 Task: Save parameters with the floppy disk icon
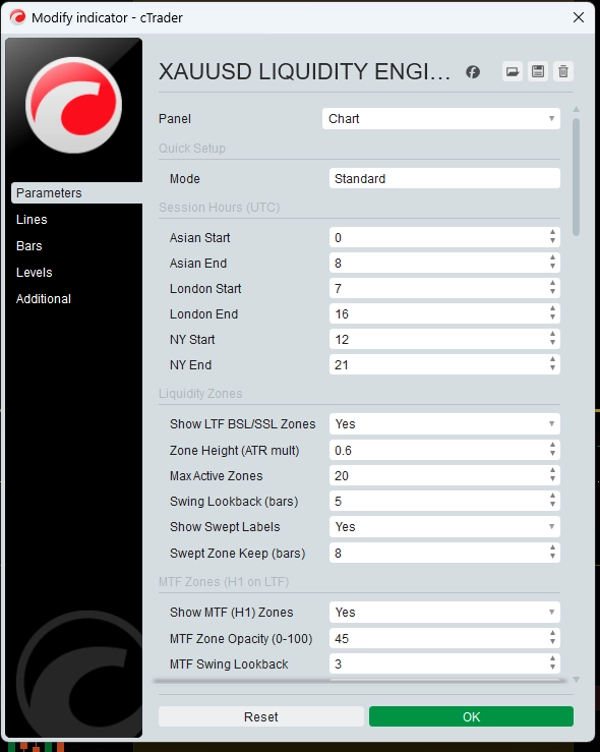(538, 72)
